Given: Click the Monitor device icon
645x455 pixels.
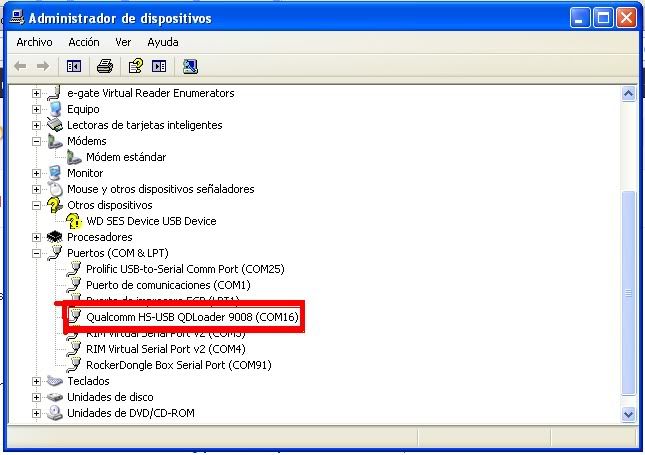Looking at the screenshot, I should [x=55, y=173].
